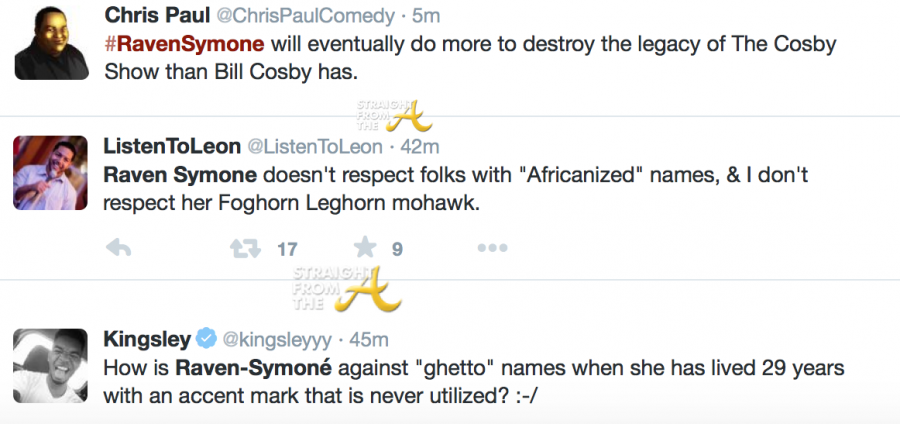The width and height of the screenshot is (900, 424).
Task: Favorite ListenToLeon's tweet with the star
Action: [365, 249]
